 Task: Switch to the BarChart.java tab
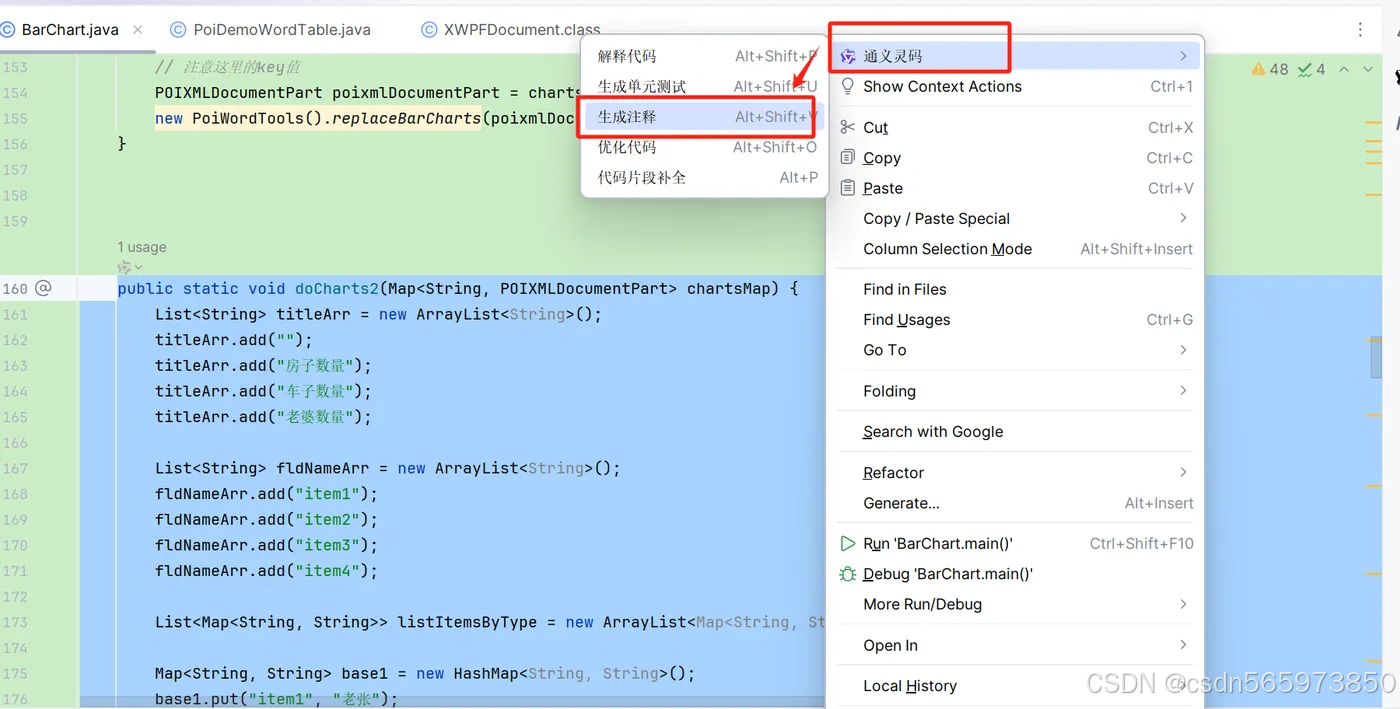point(70,30)
